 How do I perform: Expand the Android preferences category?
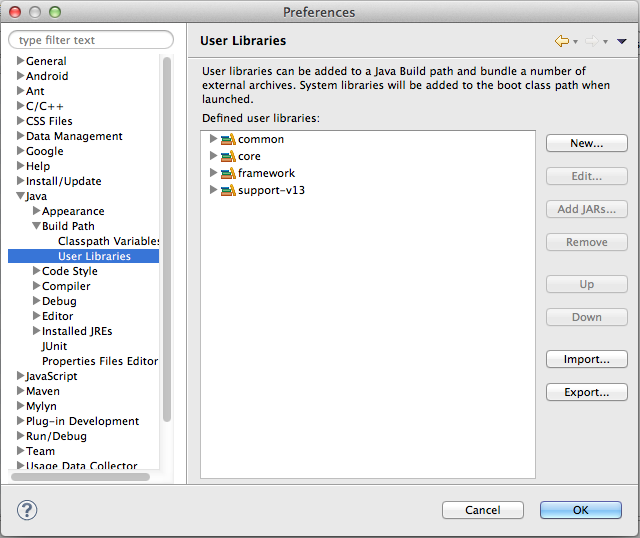pos(20,76)
